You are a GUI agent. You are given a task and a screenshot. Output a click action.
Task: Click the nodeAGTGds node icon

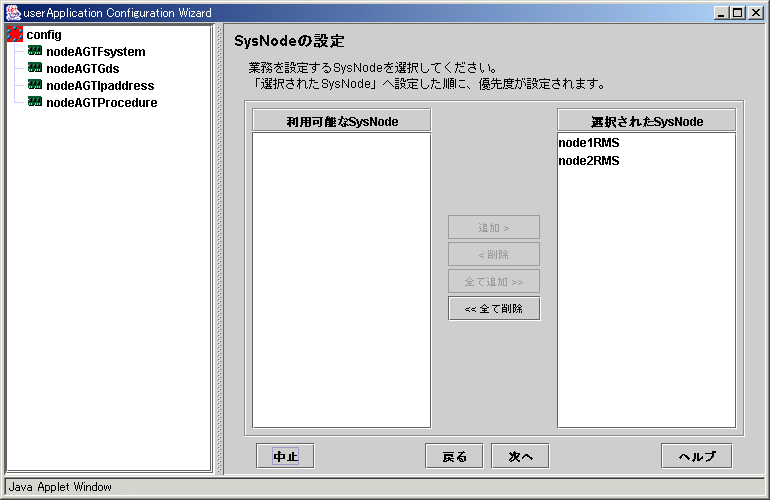coord(35,68)
